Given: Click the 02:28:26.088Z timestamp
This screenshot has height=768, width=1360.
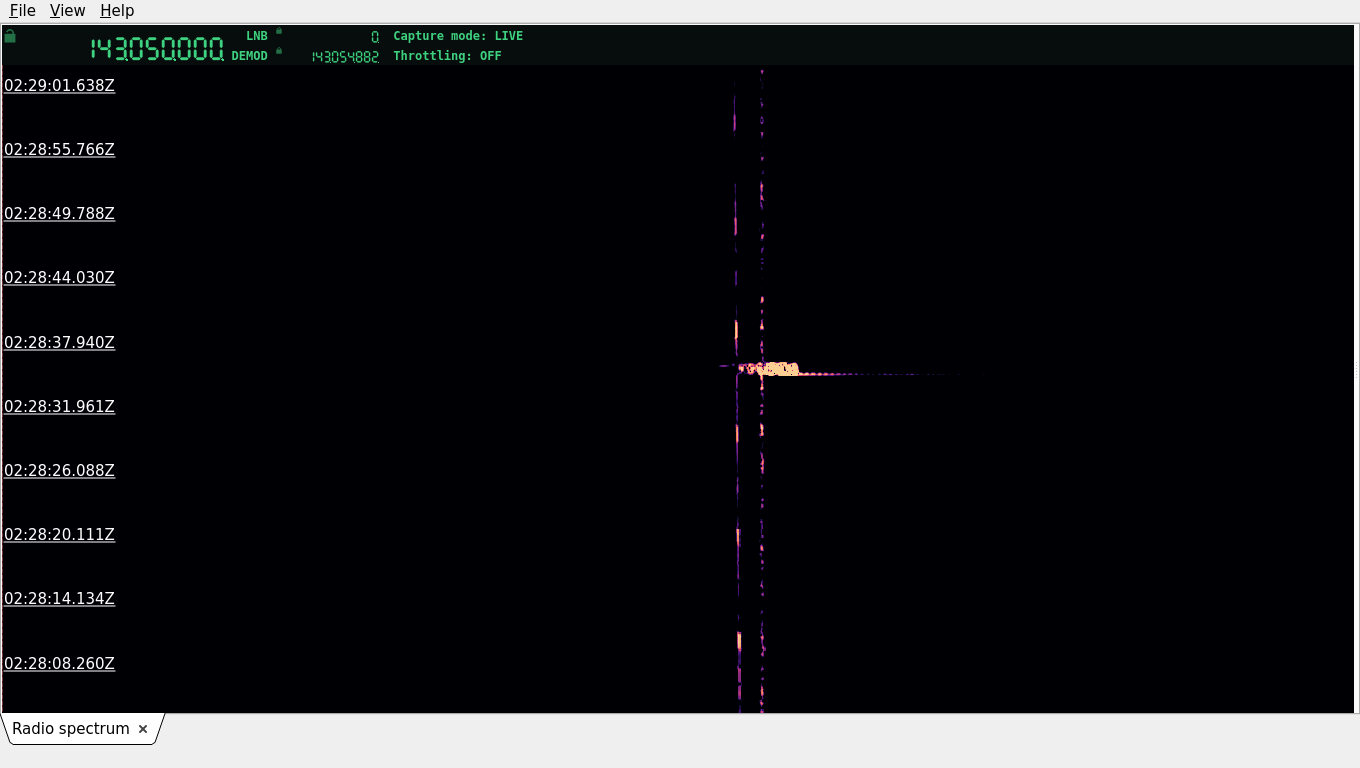Looking at the screenshot, I should [x=60, y=471].
